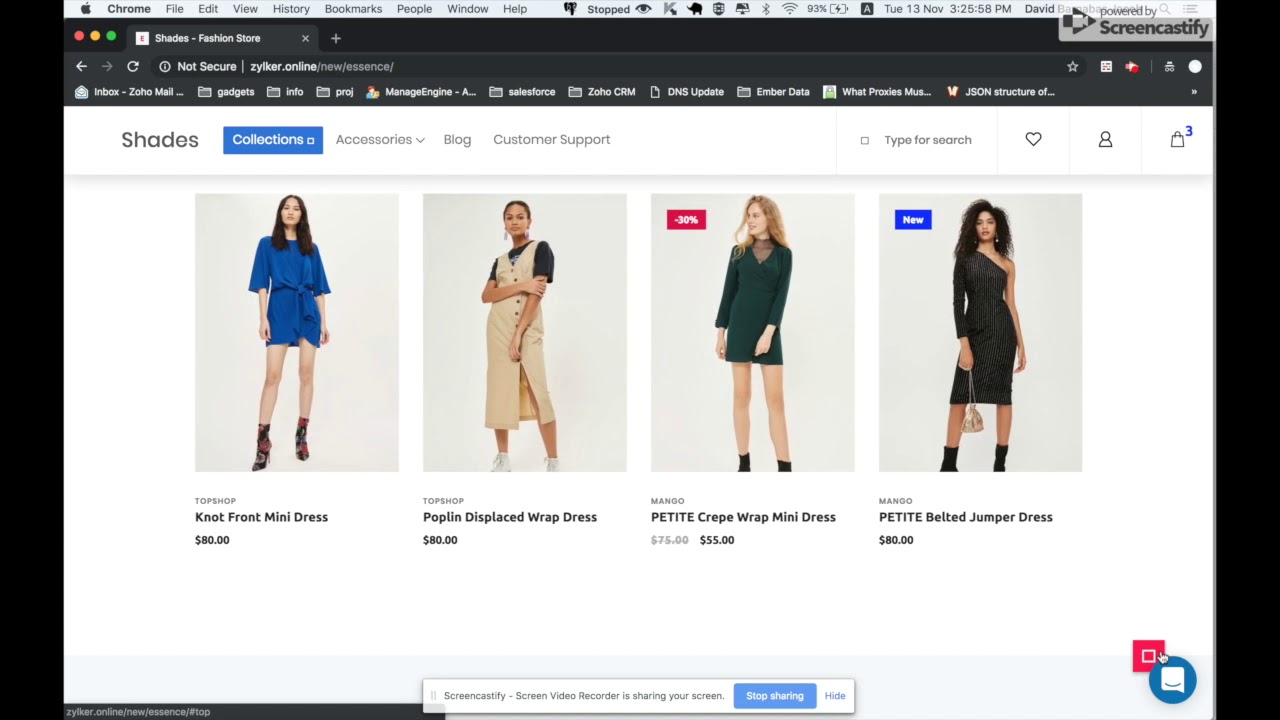Open Customer Support page

click(x=551, y=140)
